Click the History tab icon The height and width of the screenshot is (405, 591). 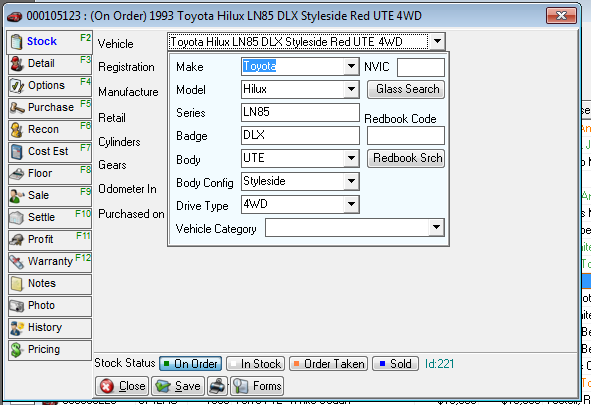17,328
